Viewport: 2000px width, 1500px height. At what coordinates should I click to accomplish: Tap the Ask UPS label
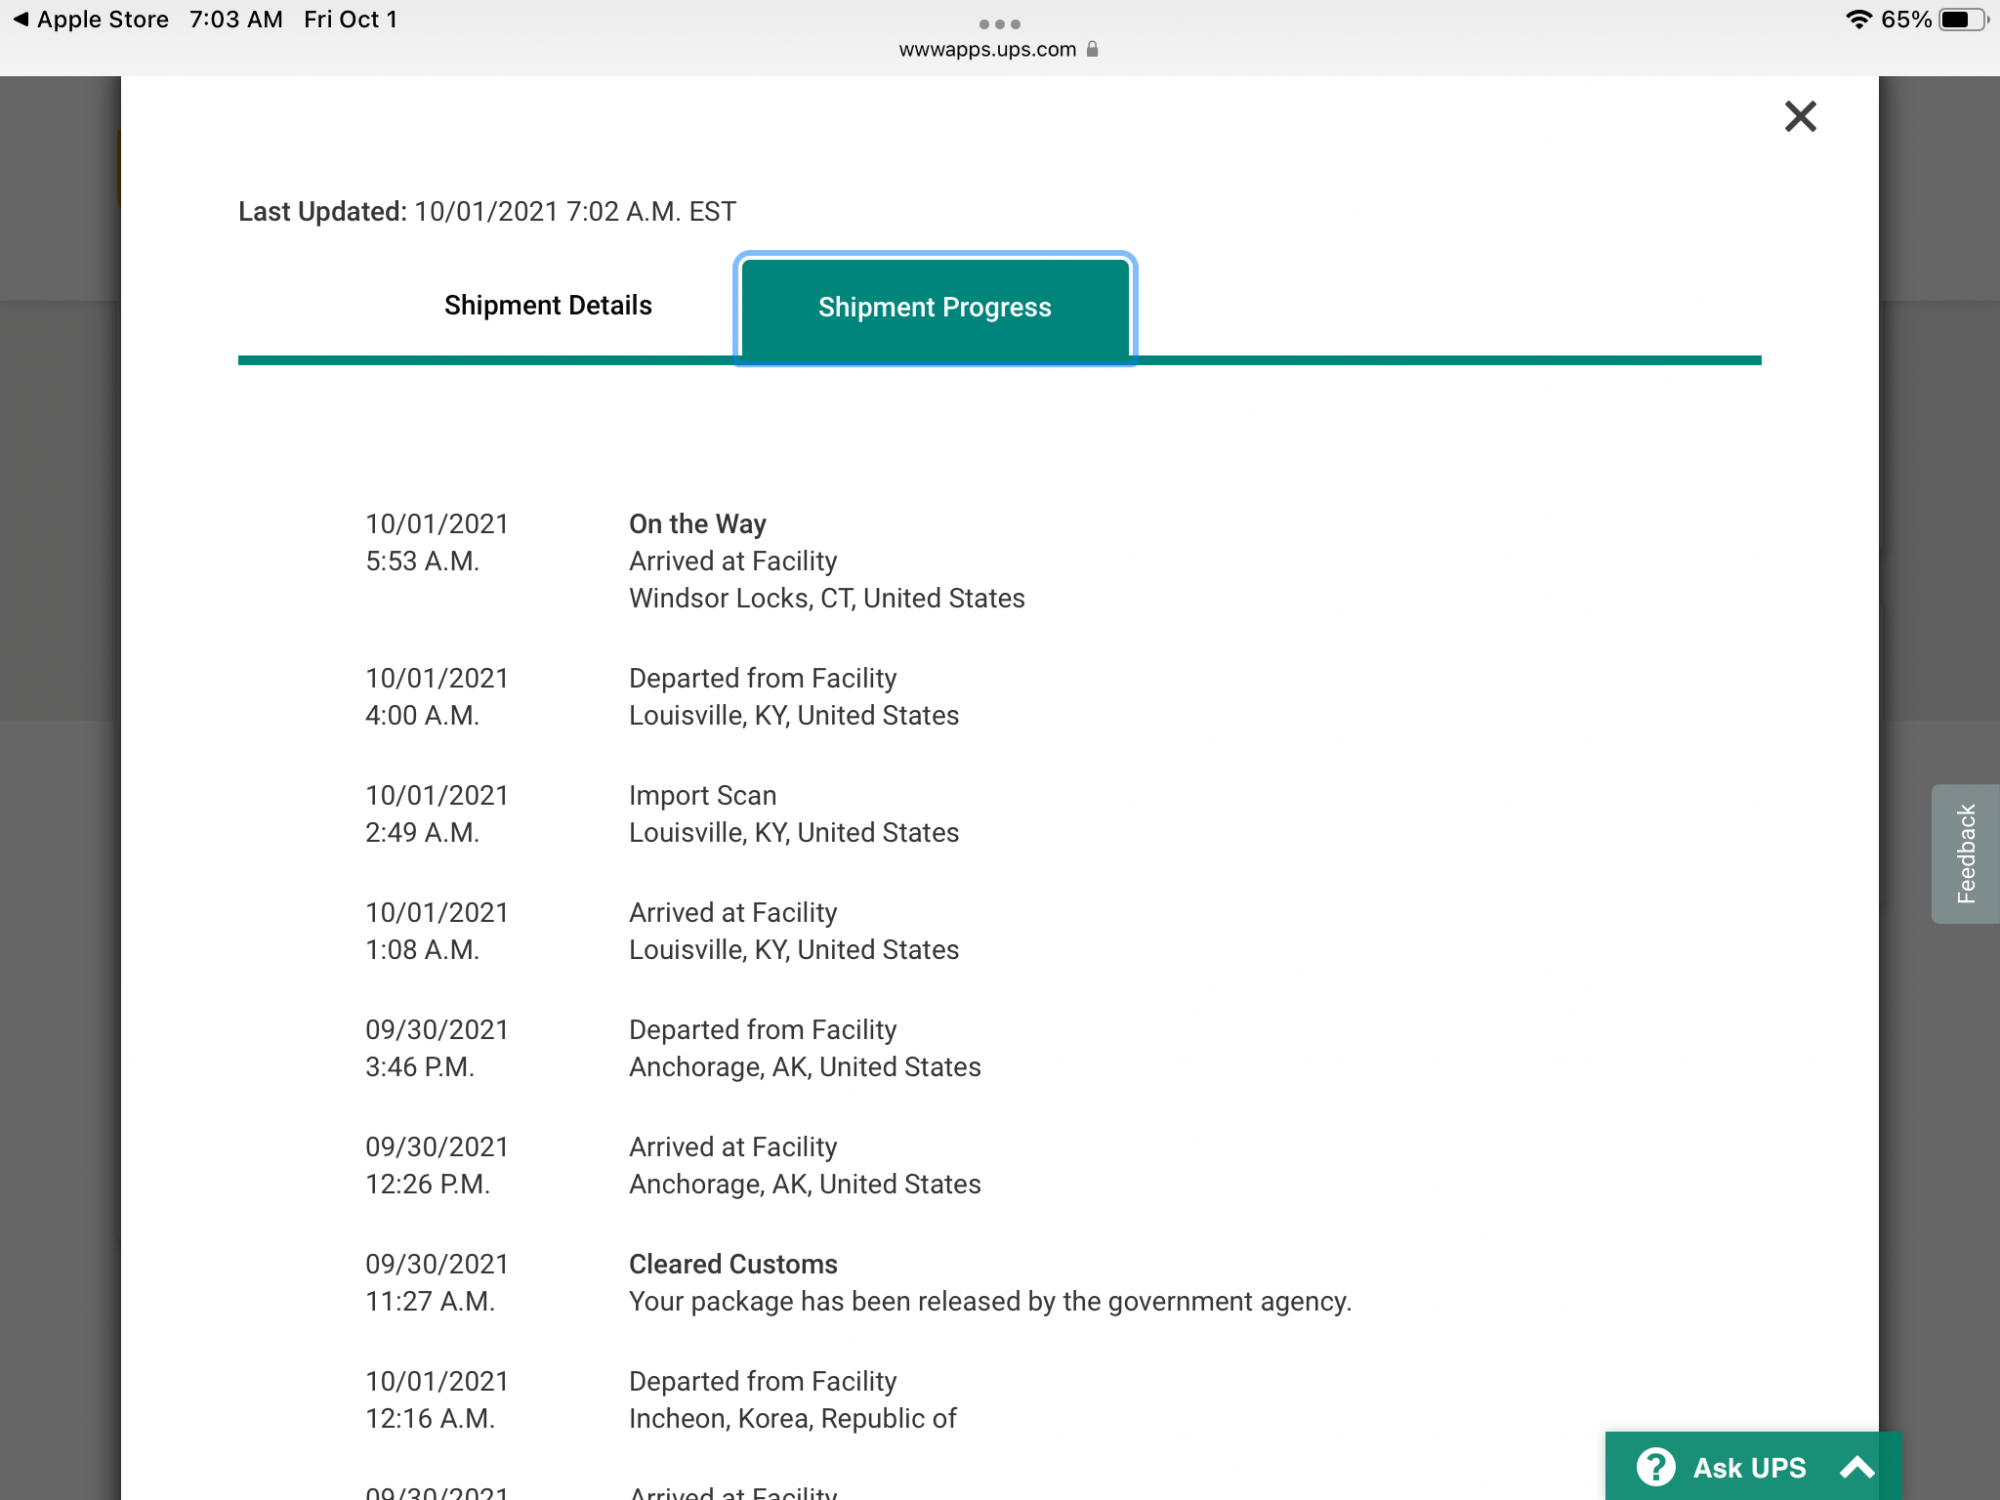tap(1749, 1467)
